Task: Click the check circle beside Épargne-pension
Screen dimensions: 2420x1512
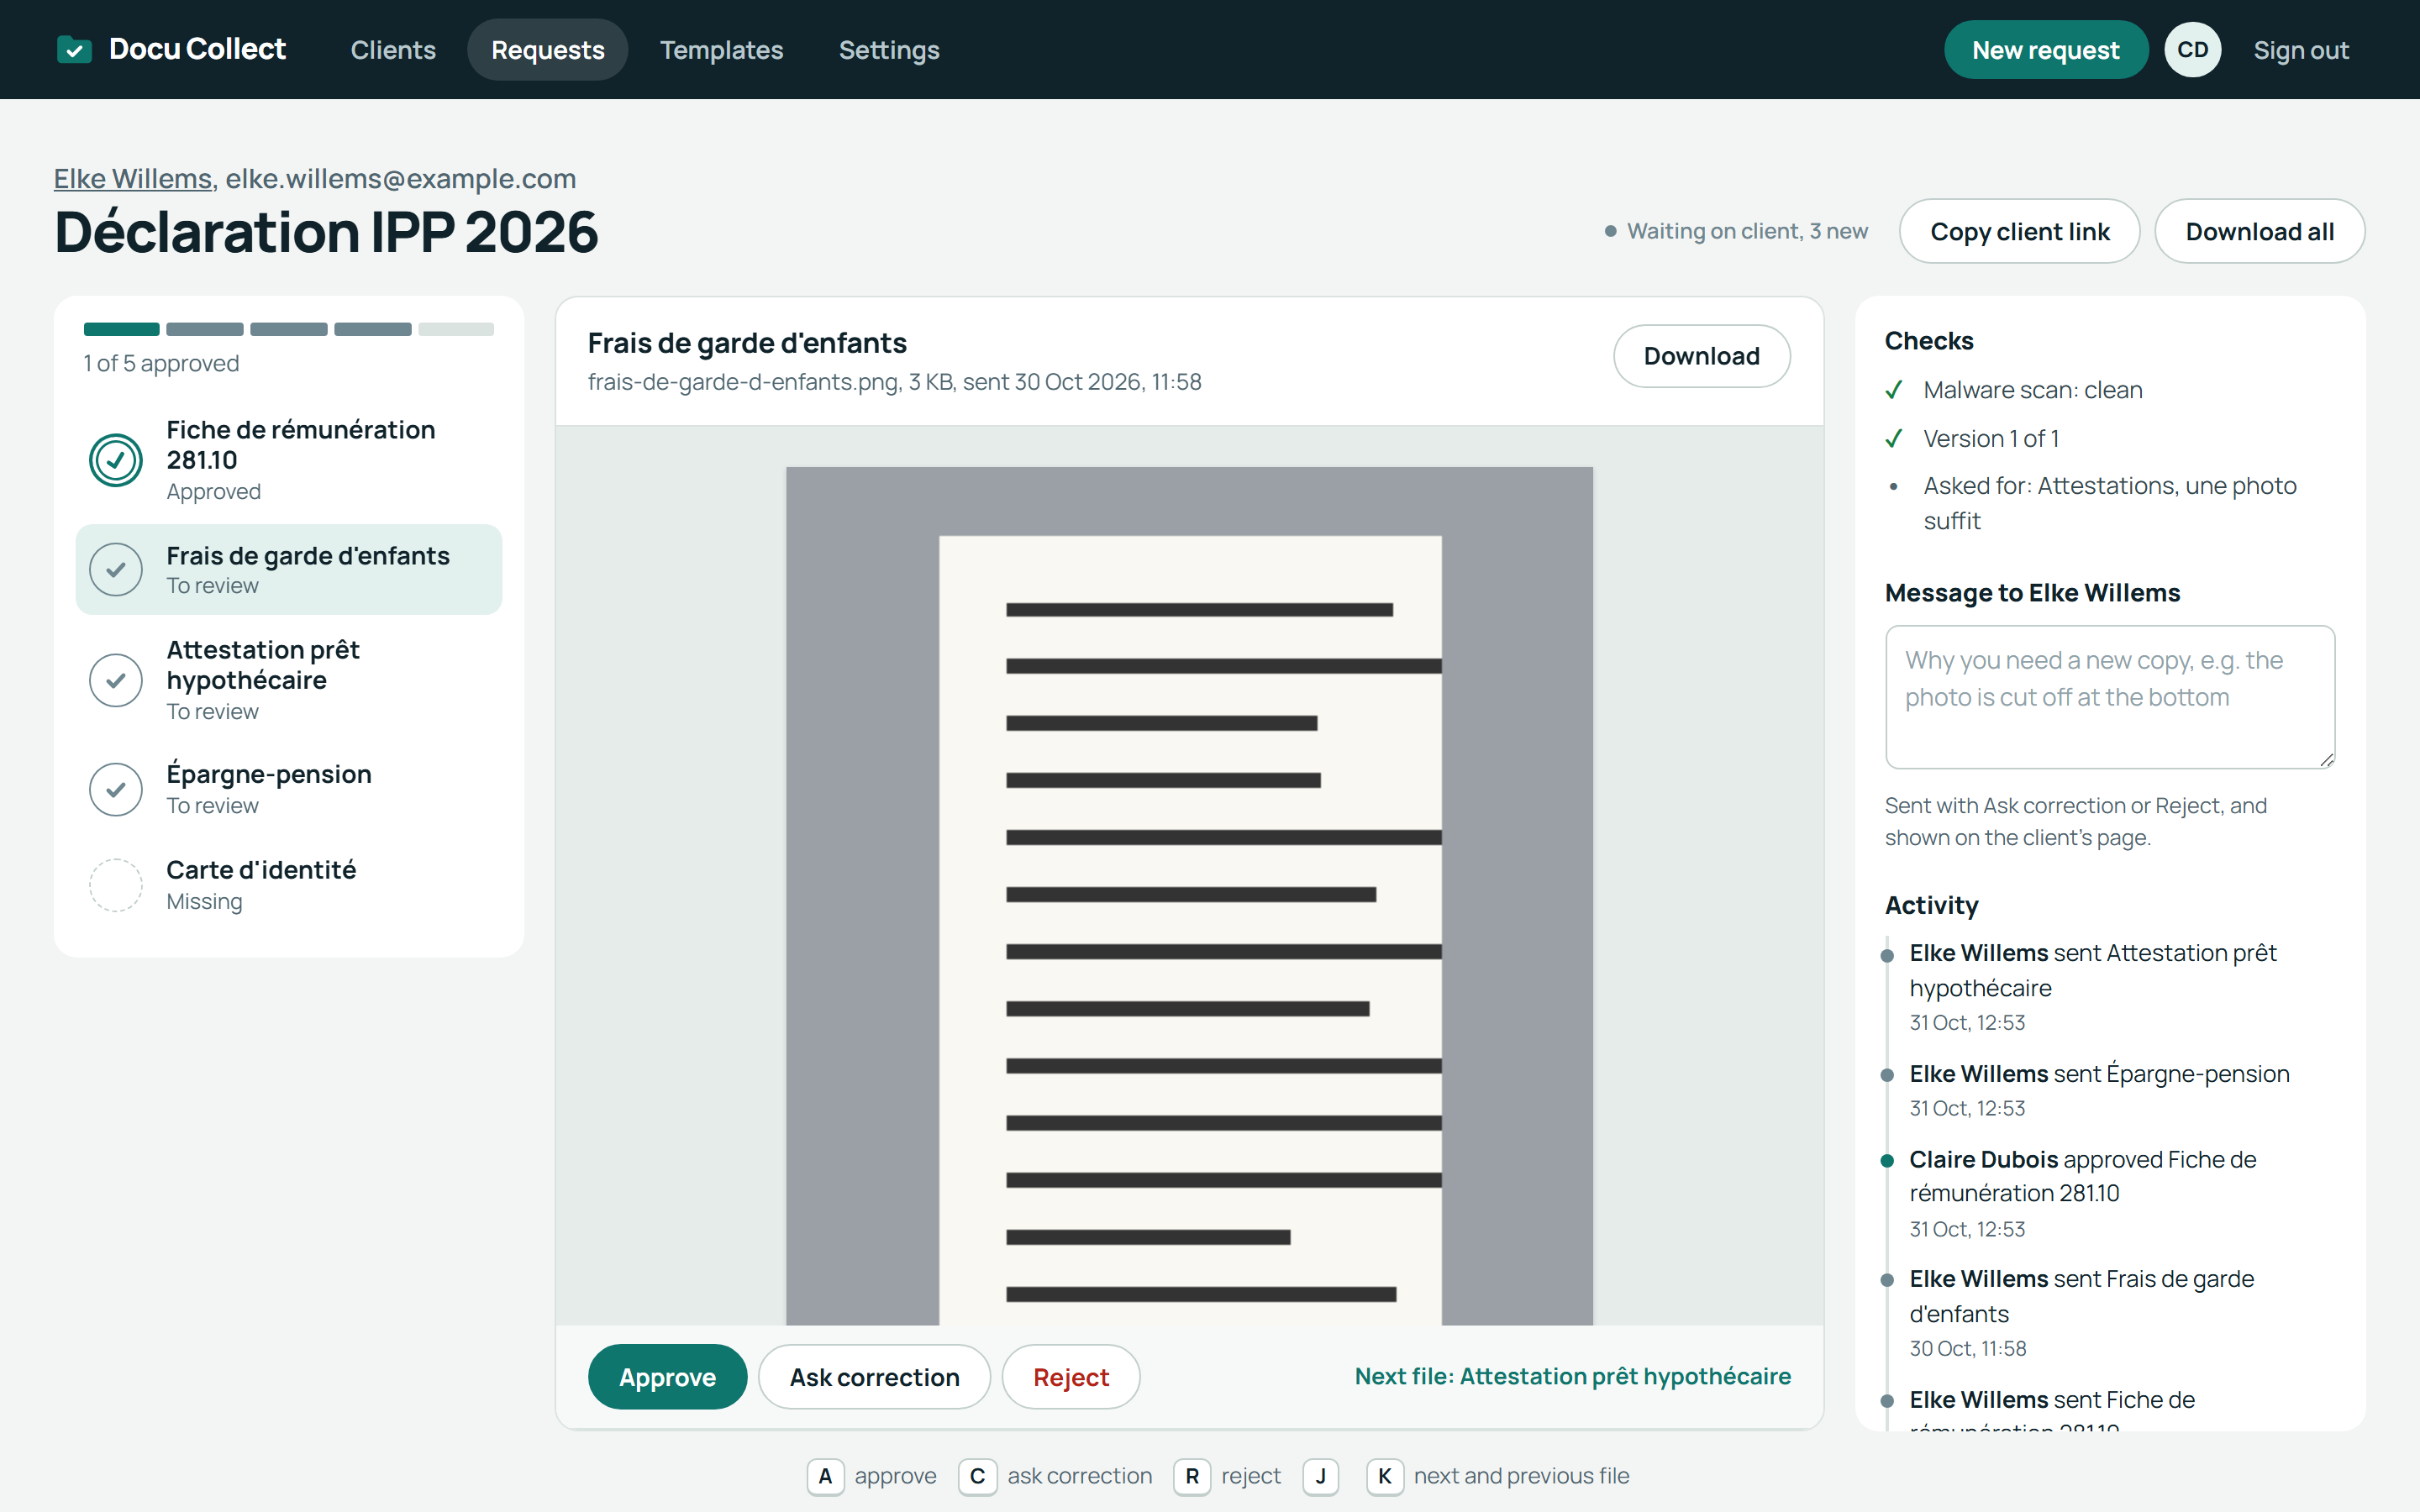Action: [116, 789]
